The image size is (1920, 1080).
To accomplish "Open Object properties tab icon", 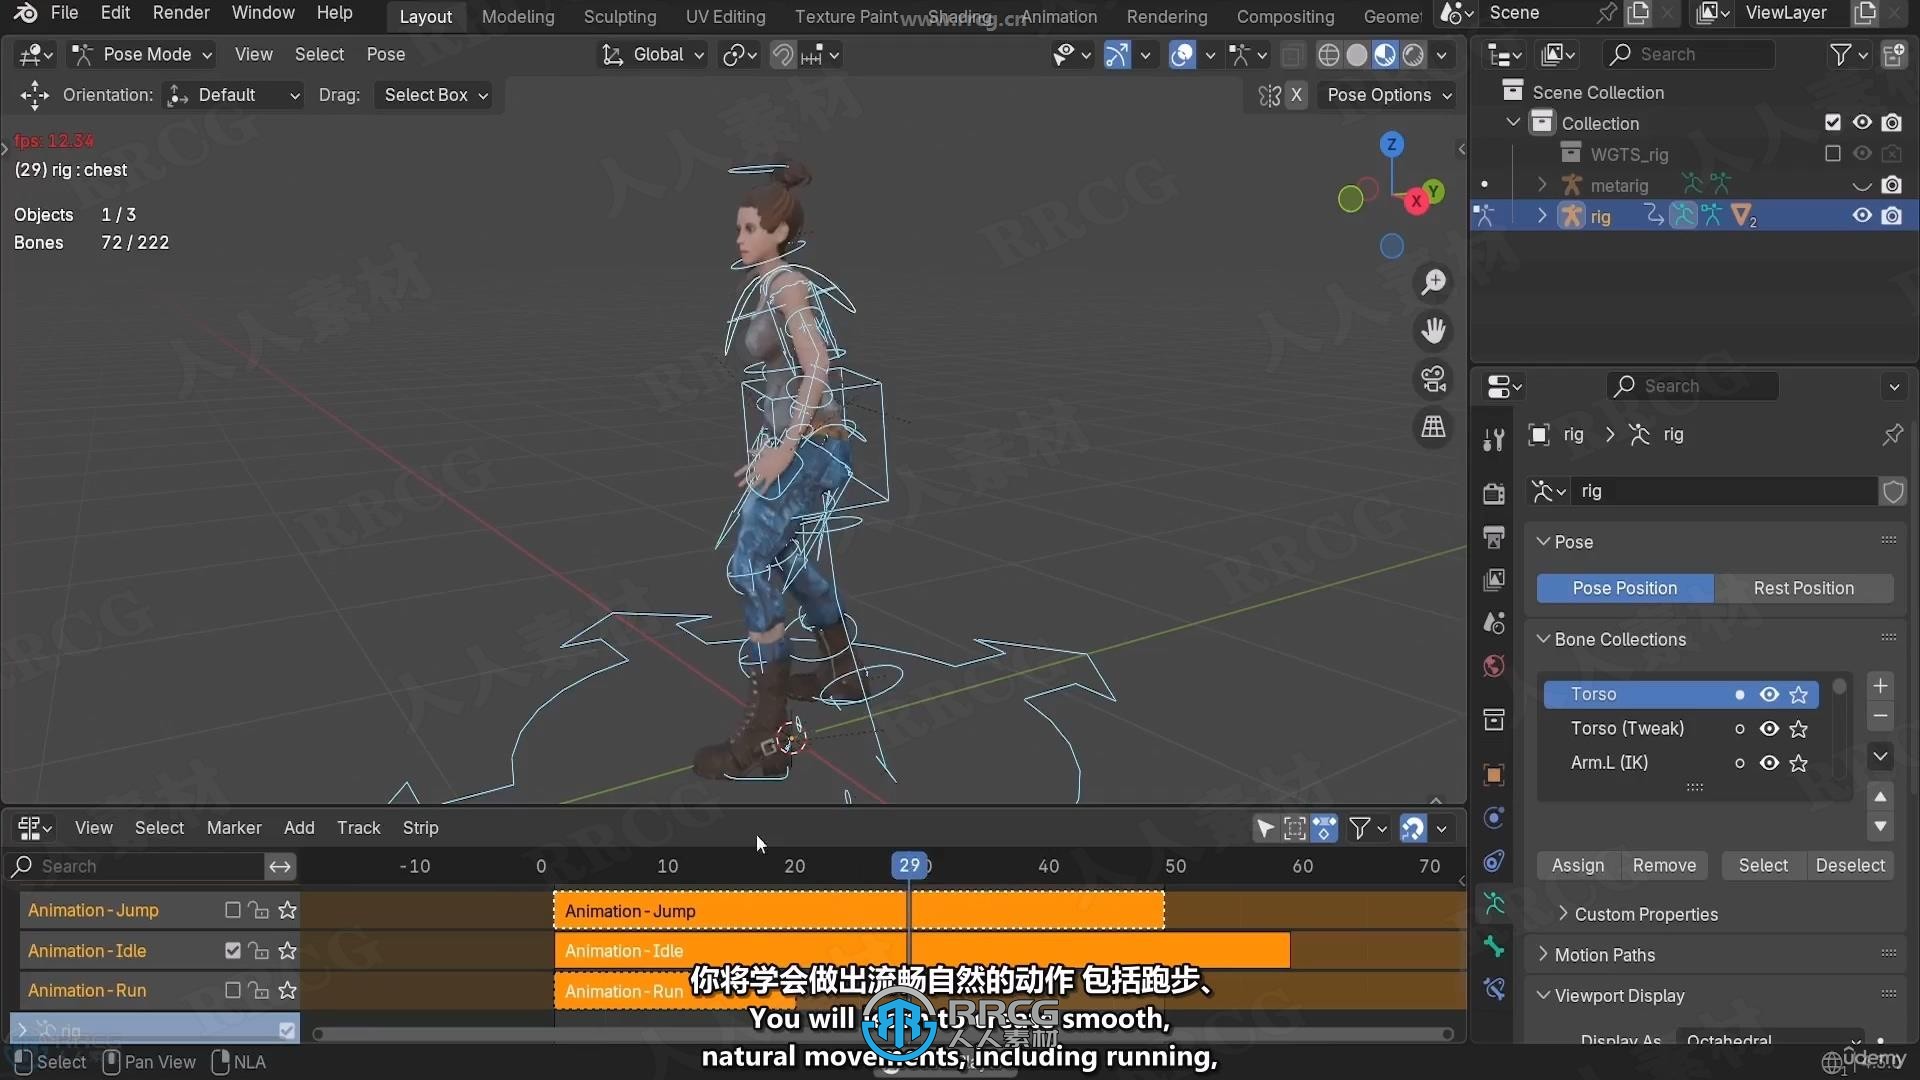I will pos(1494,775).
